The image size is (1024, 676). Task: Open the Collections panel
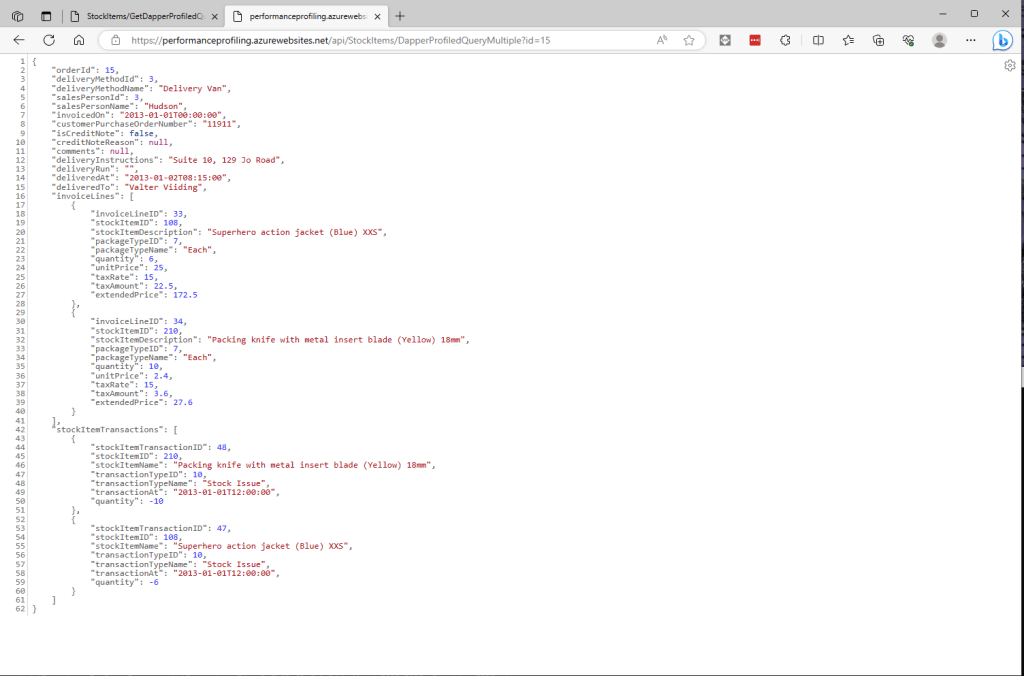(878, 40)
